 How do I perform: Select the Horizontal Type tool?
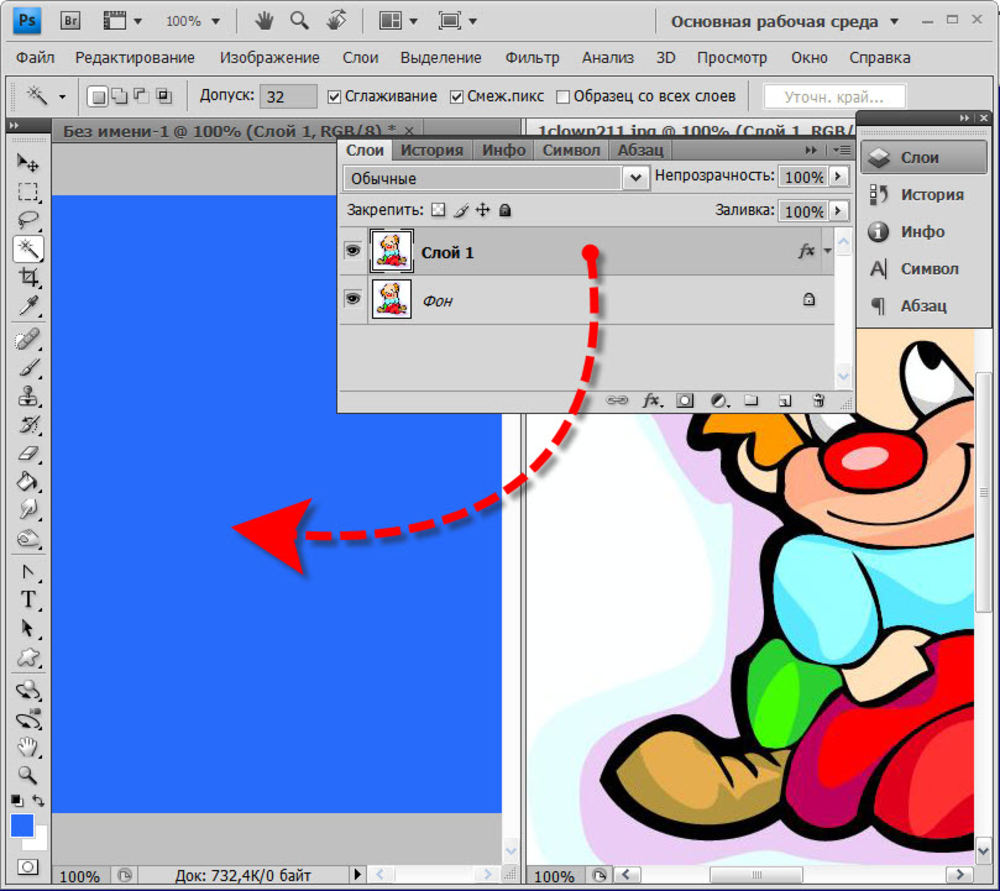pyautogui.click(x=28, y=600)
